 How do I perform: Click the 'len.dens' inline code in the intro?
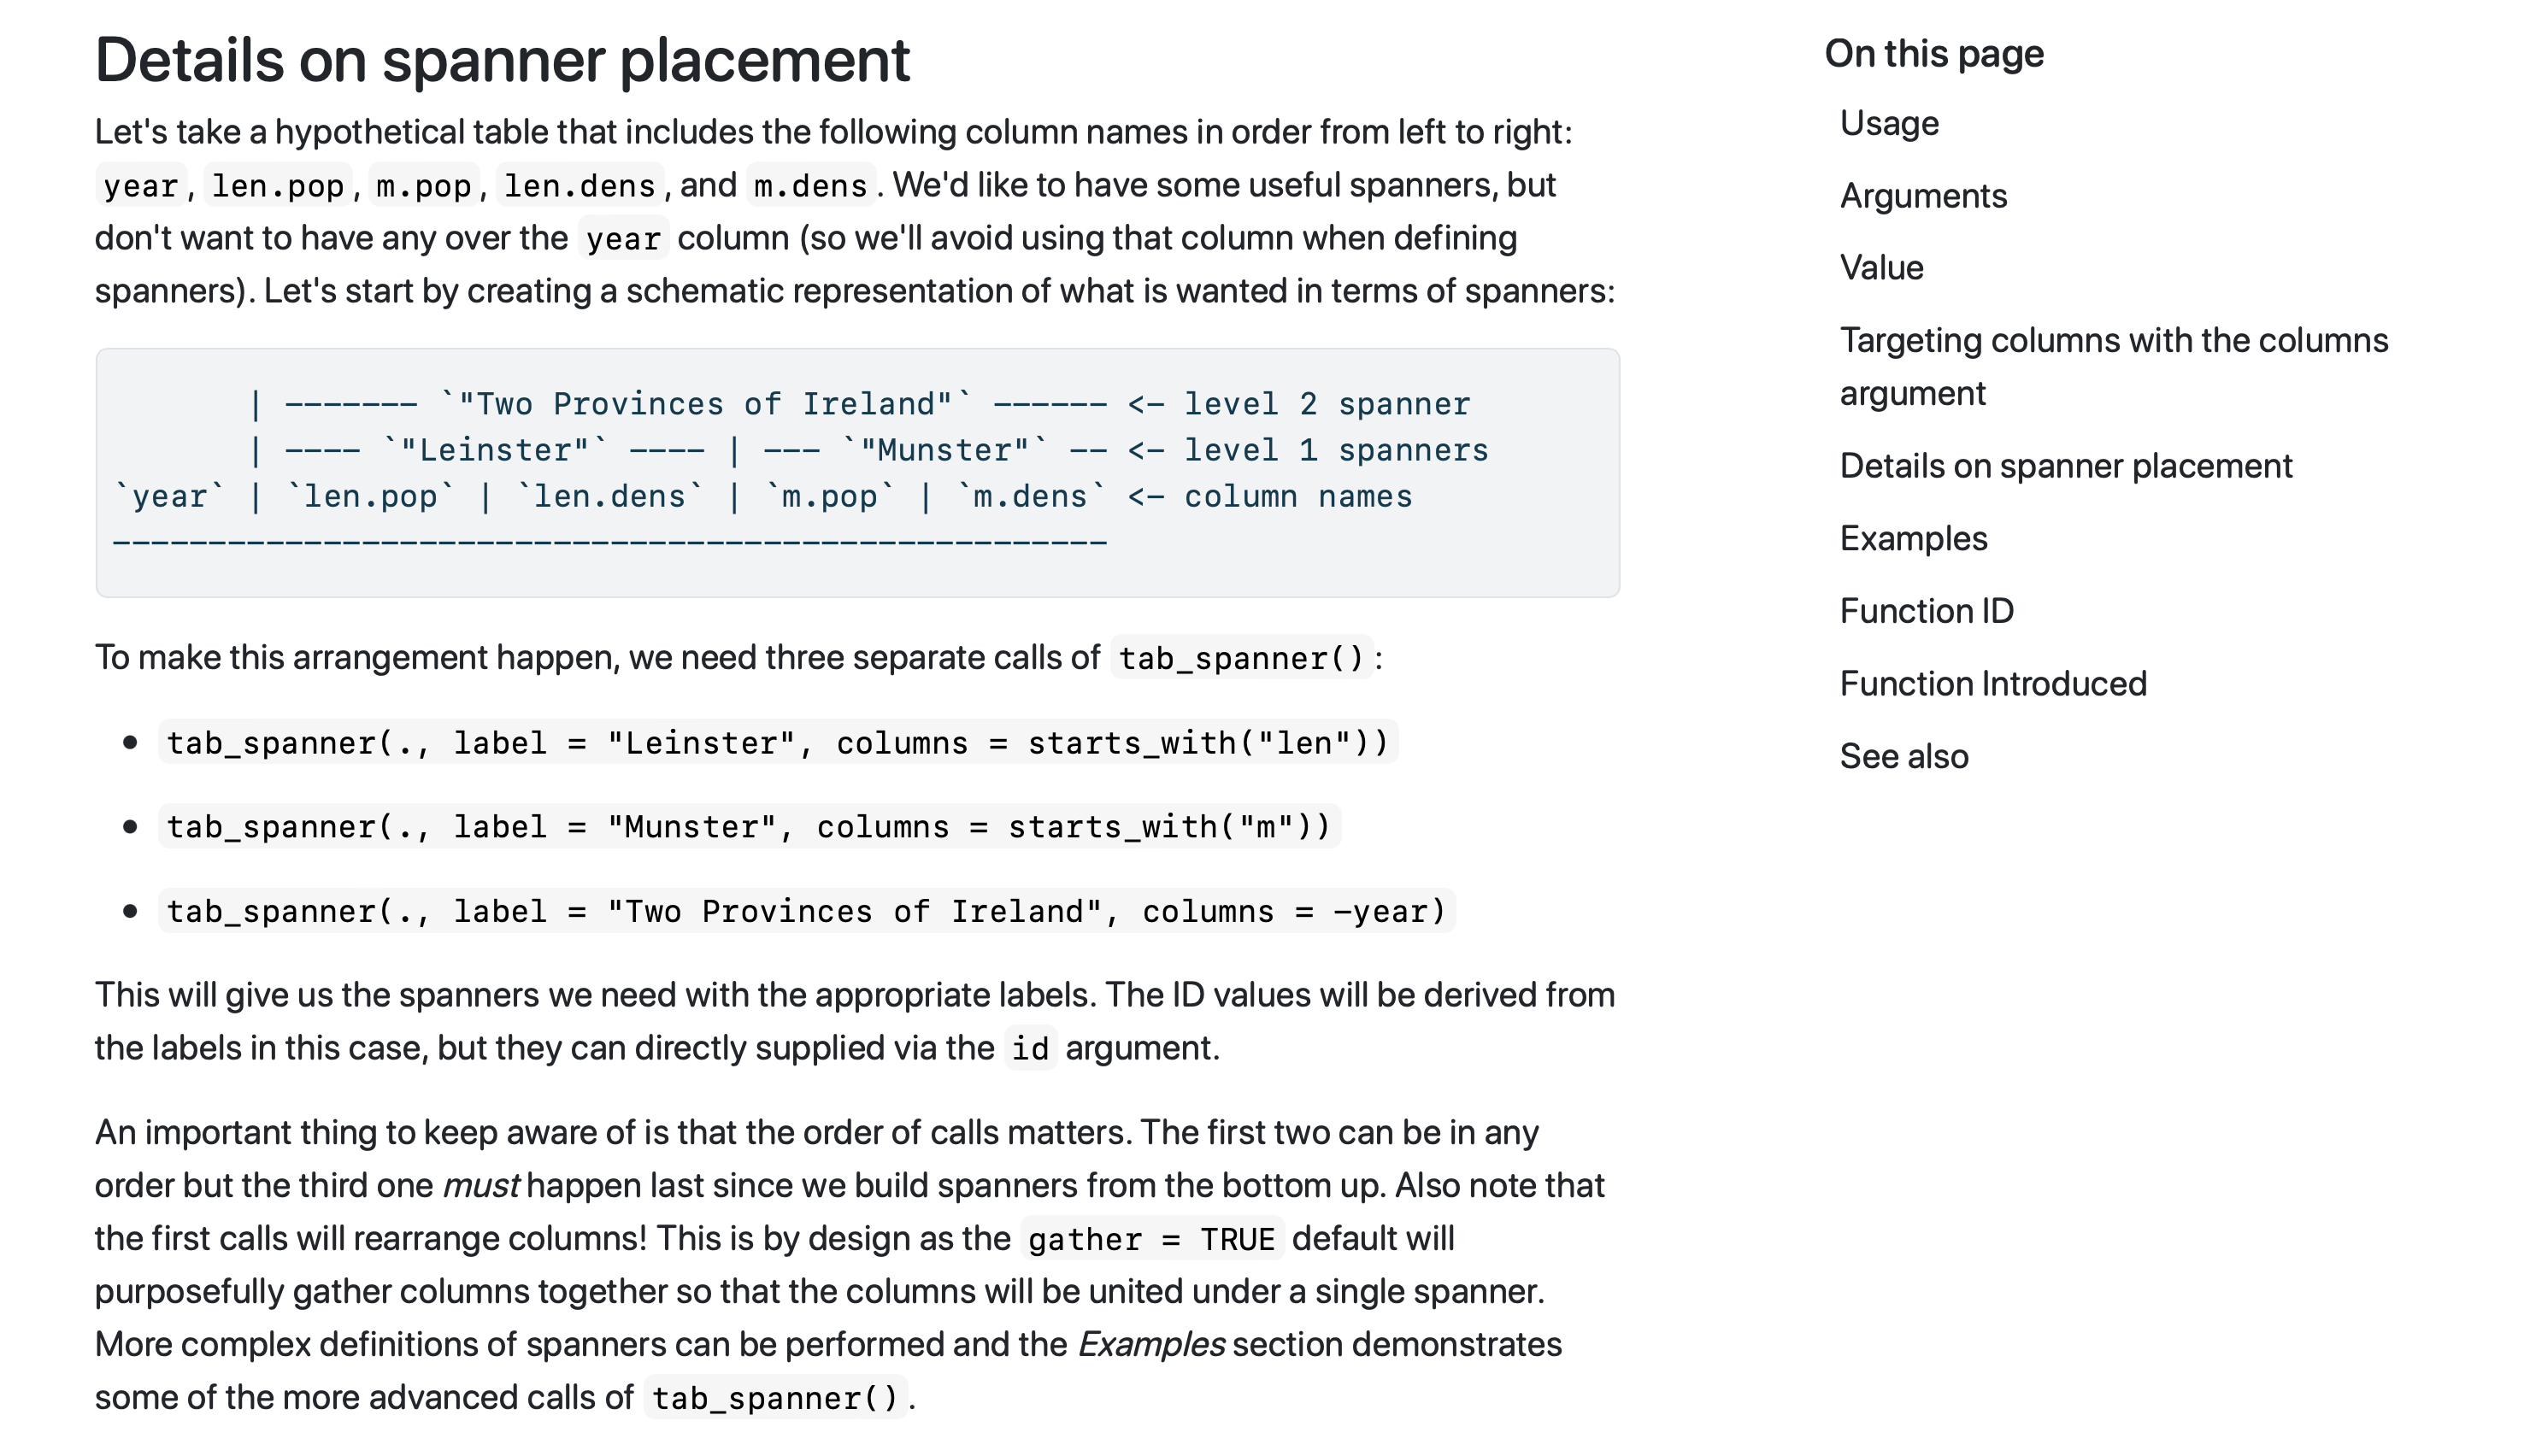[579, 186]
